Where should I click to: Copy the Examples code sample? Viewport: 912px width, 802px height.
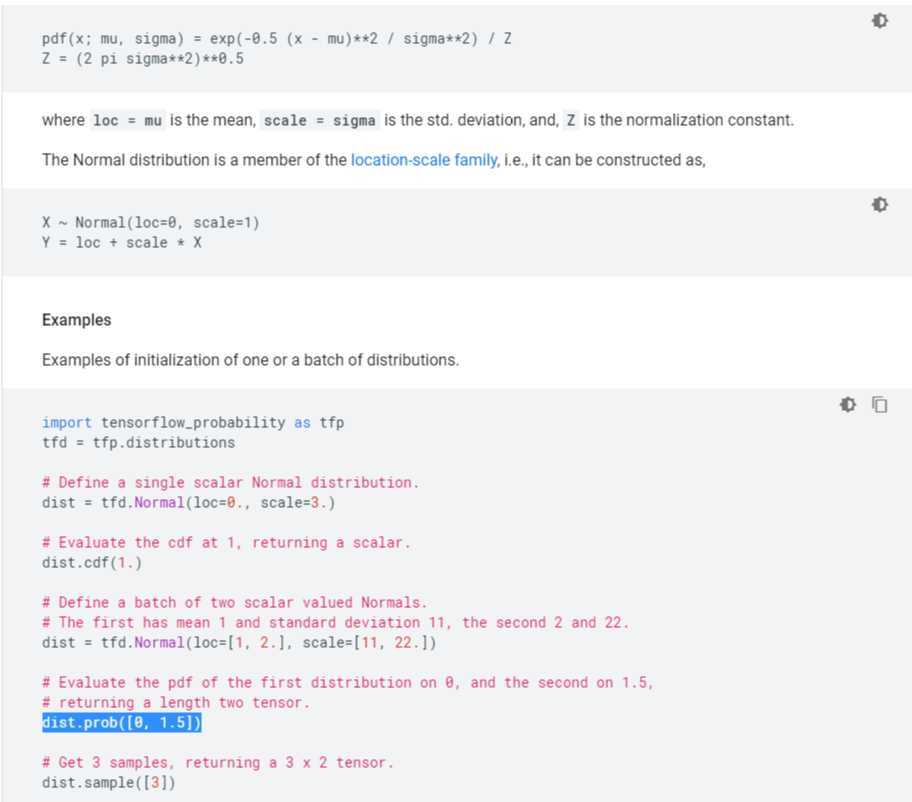pos(880,405)
